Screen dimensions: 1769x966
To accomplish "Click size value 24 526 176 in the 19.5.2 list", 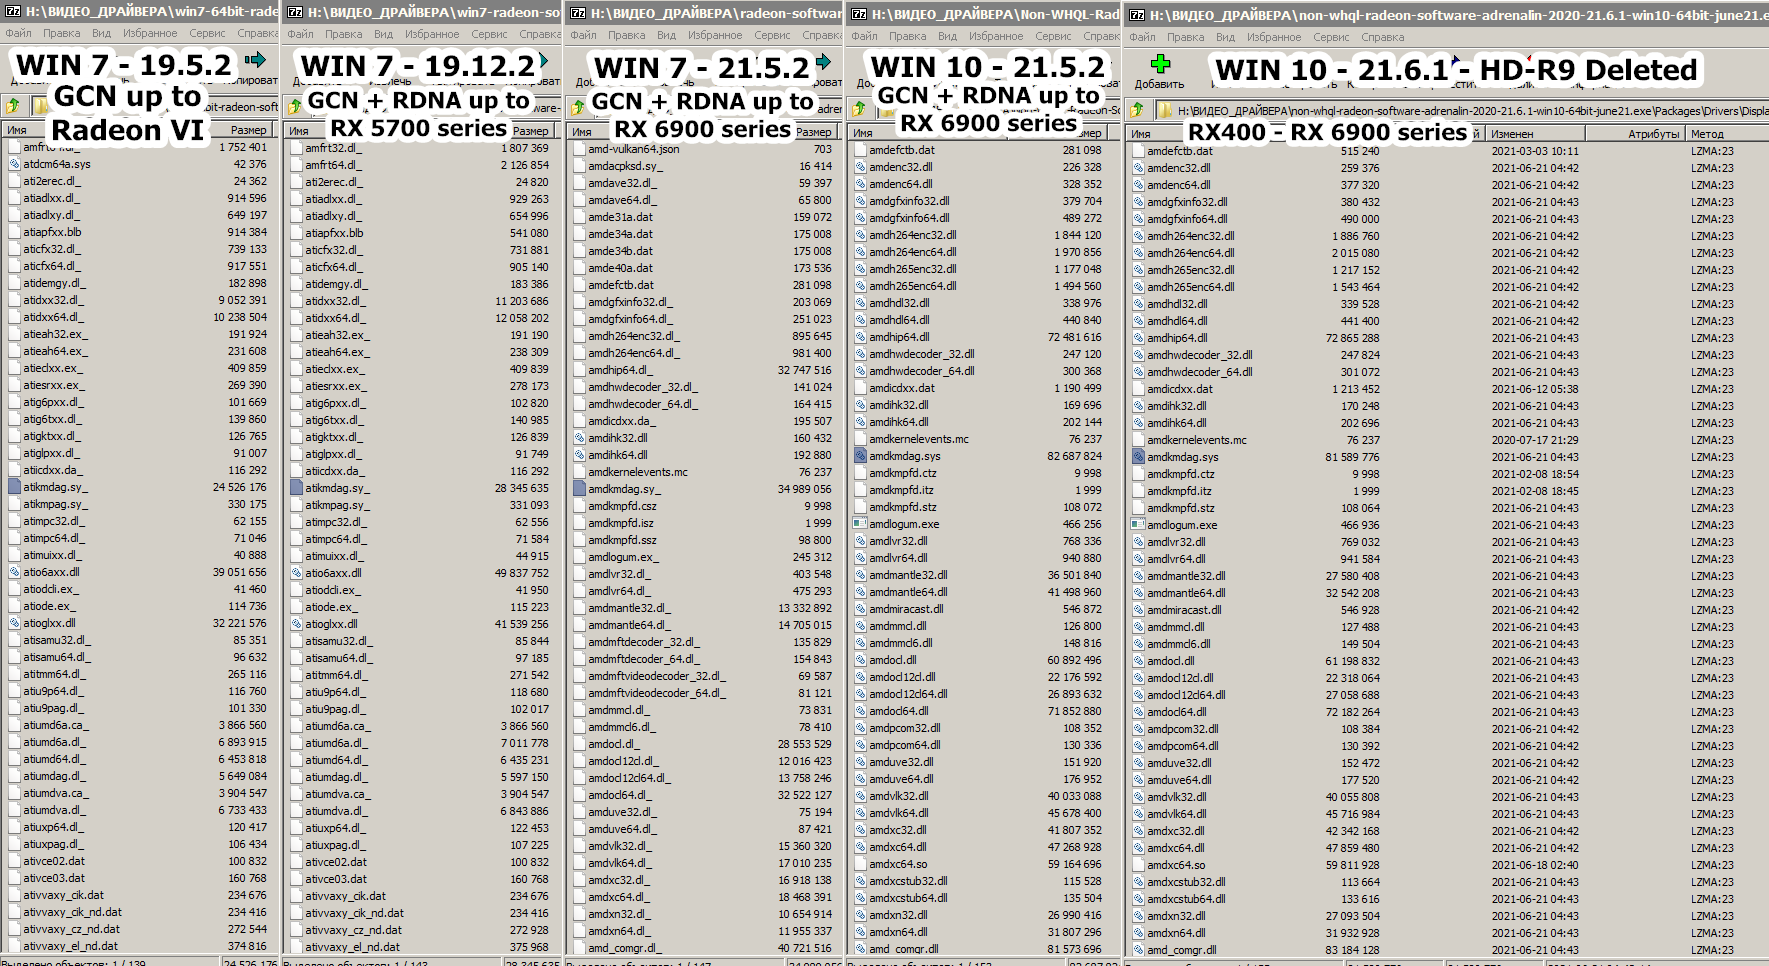I will 239,487.
